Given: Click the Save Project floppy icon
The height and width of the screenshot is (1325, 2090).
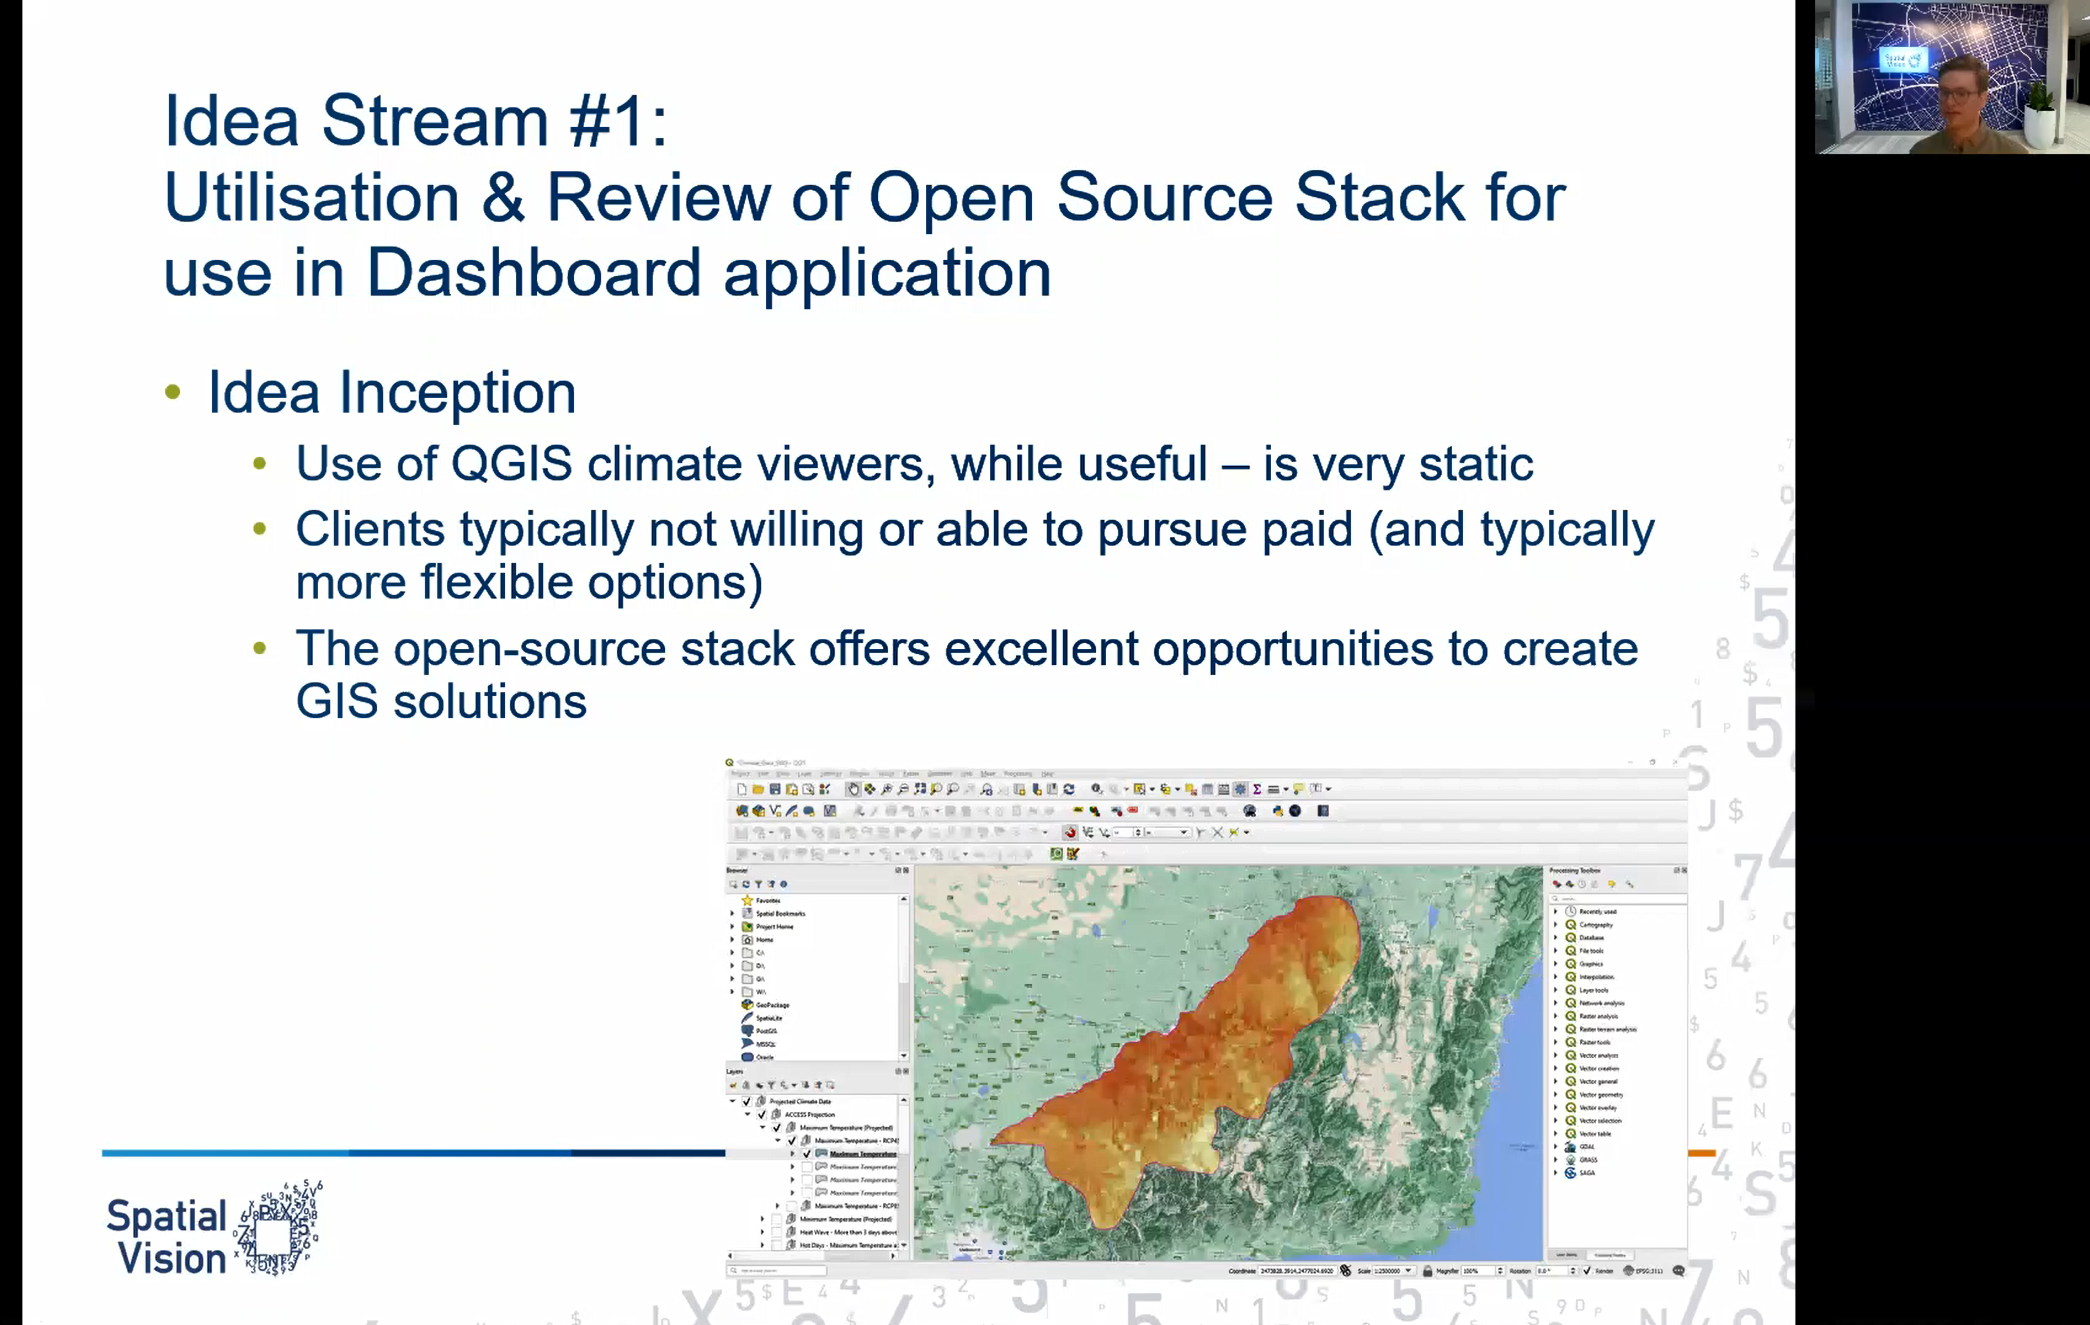Looking at the screenshot, I should (x=775, y=789).
